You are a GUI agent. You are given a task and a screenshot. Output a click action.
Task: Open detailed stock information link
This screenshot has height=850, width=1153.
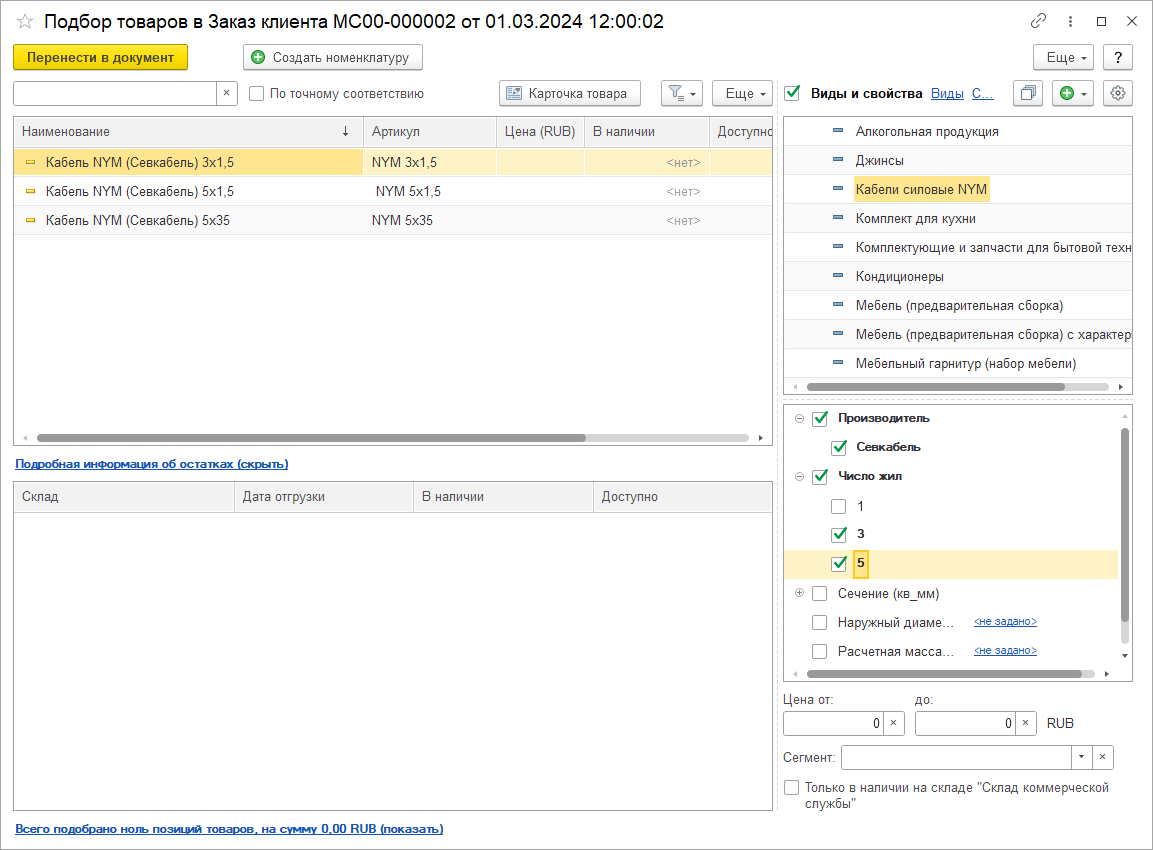tap(151, 464)
